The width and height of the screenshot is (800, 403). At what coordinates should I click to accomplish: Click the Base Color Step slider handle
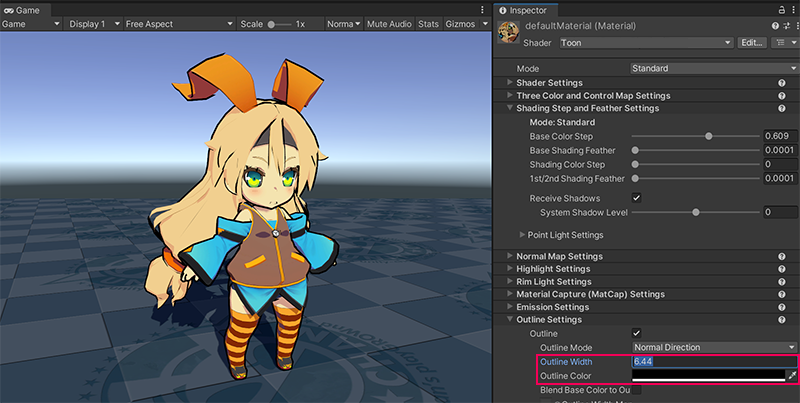click(x=709, y=136)
